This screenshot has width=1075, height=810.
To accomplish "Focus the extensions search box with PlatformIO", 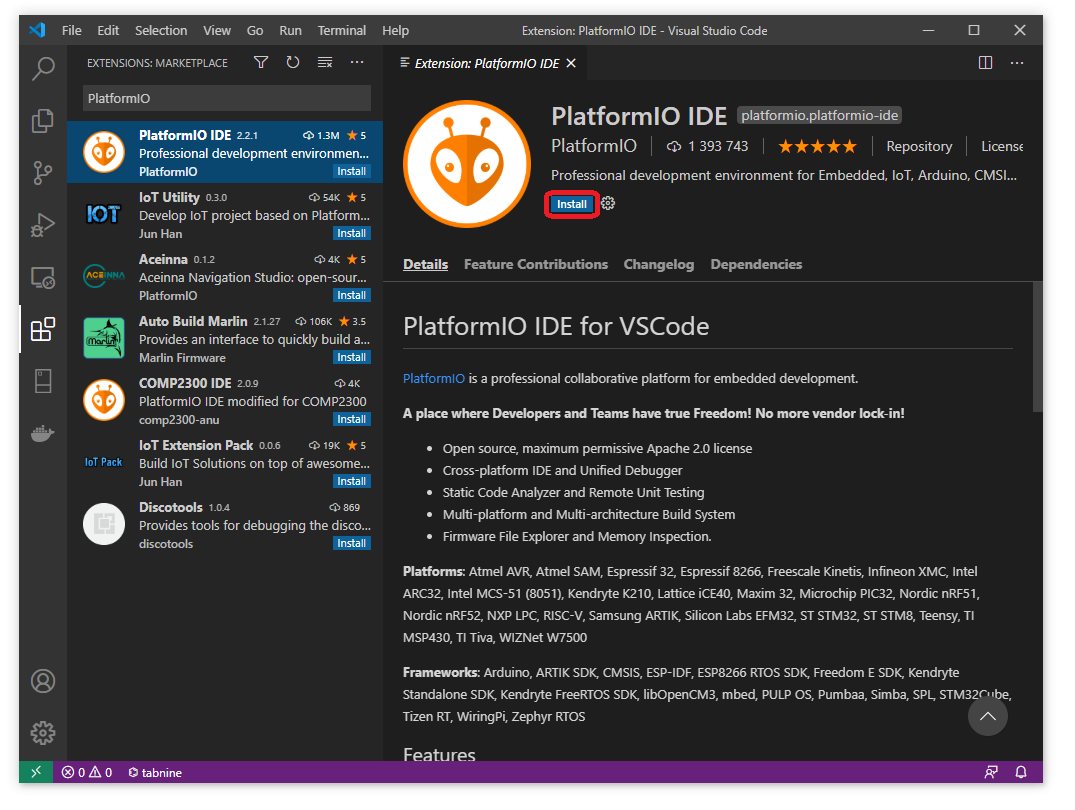I will click(x=226, y=98).
